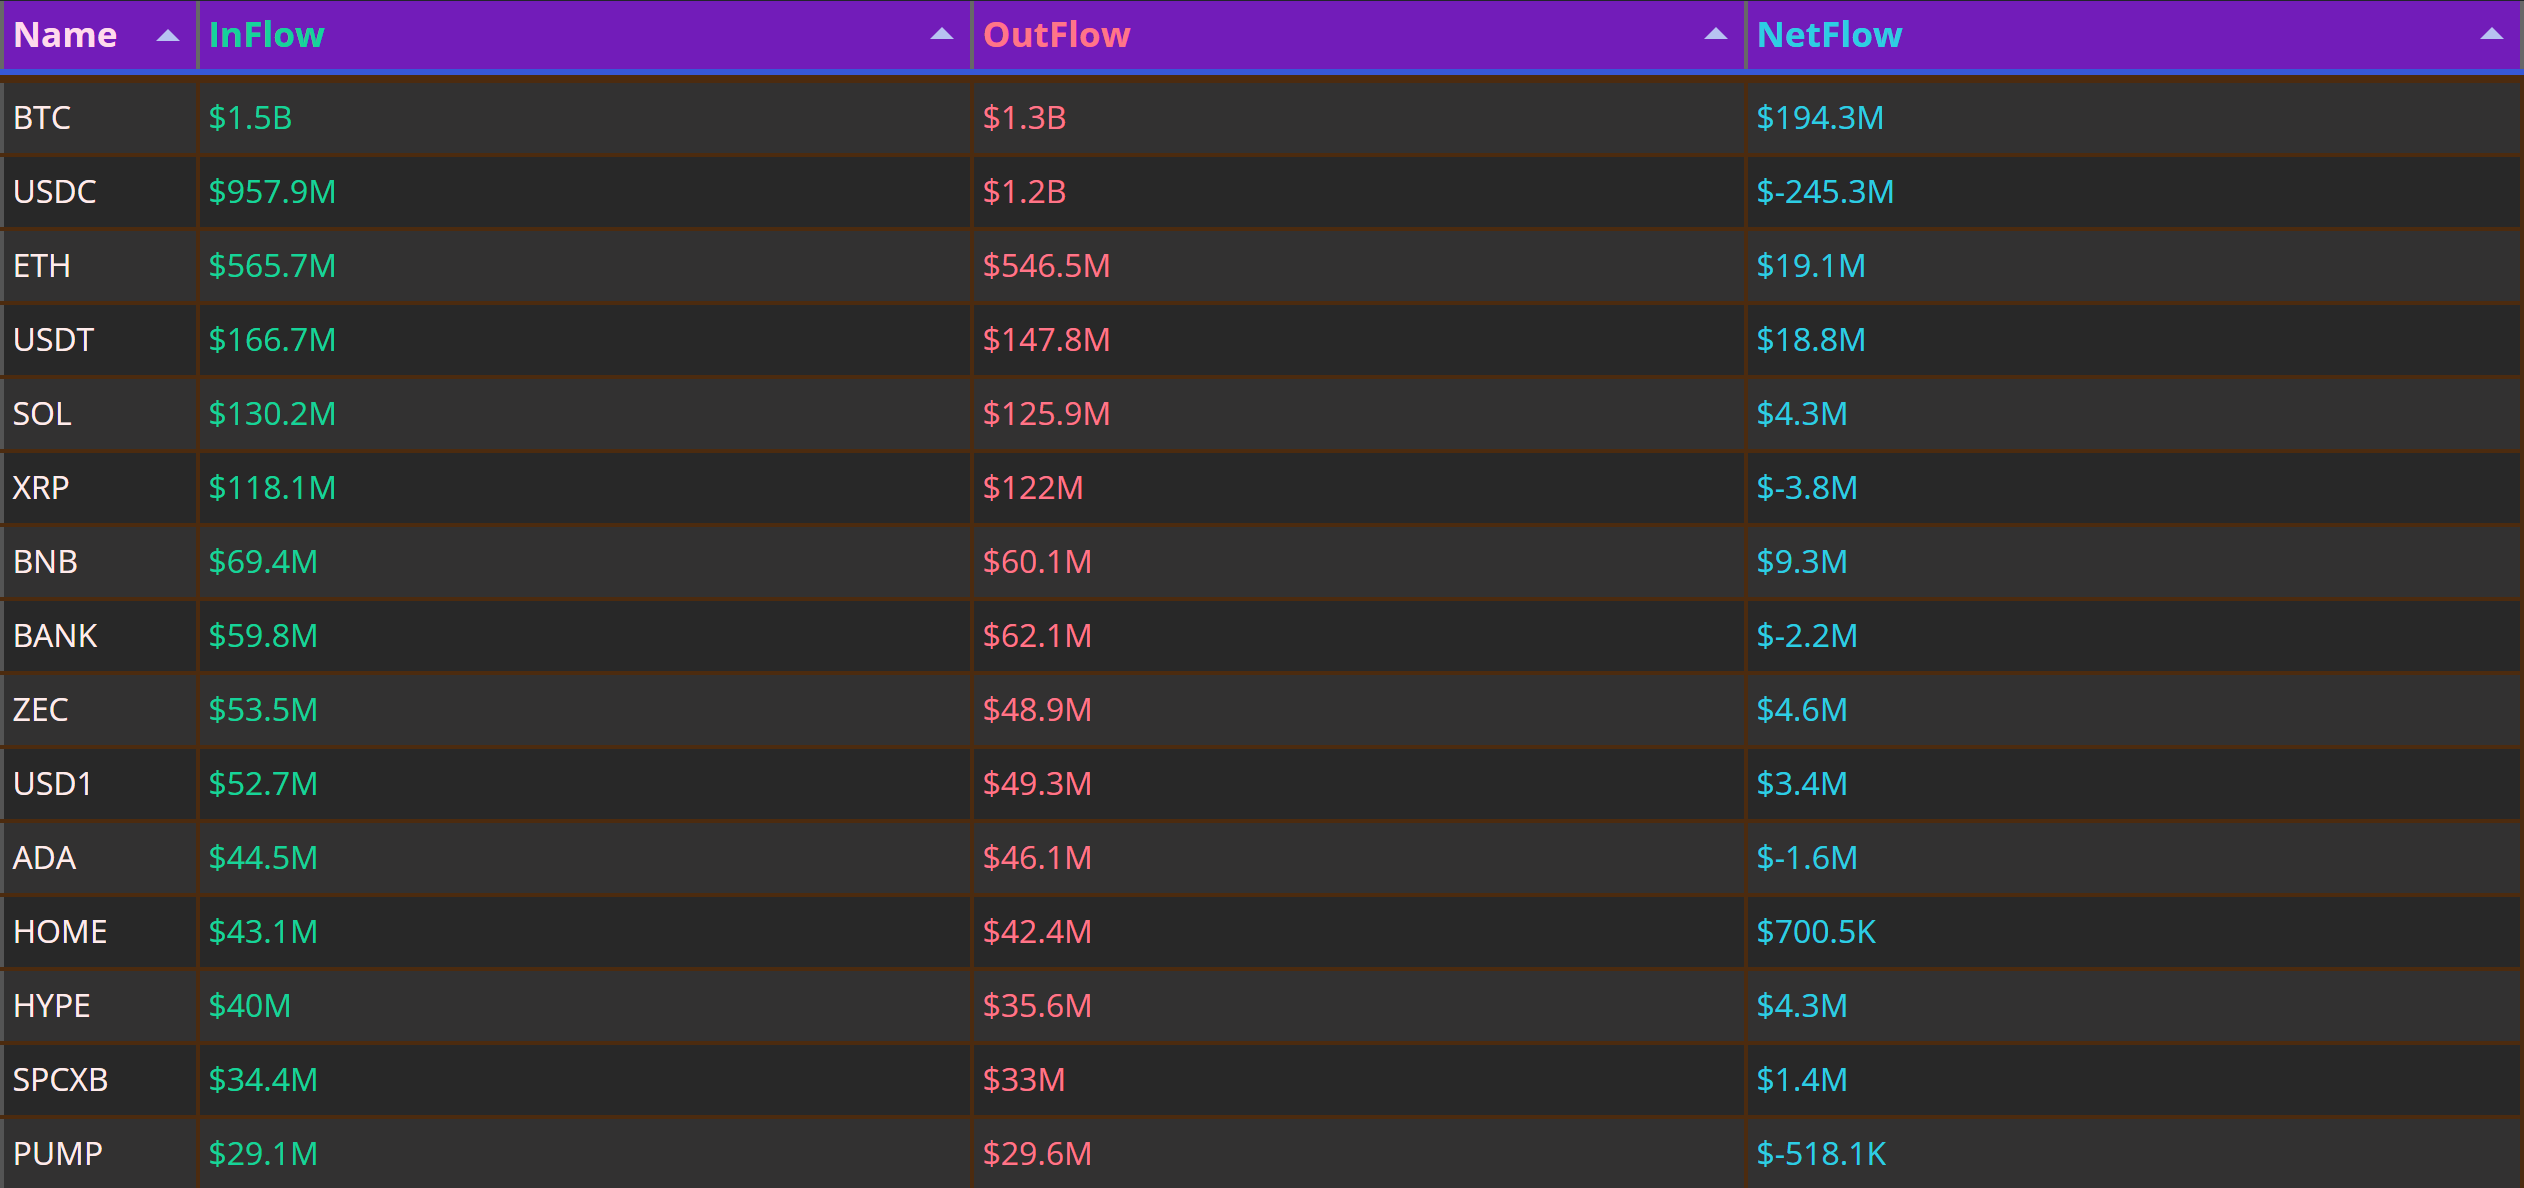Select the XRP row name
This screenshot has height=1188, width=2524.
(41, 488)
